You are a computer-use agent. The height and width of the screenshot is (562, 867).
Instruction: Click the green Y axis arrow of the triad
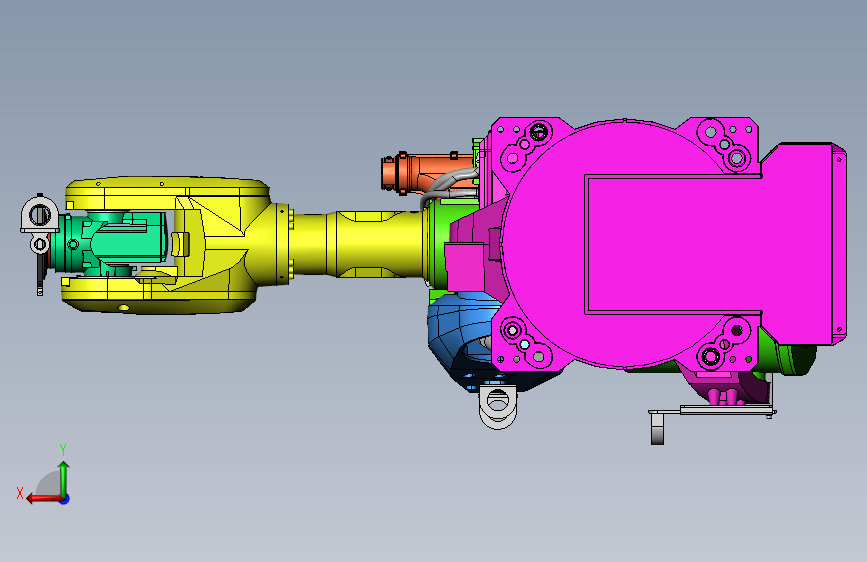tap(64, 478)
